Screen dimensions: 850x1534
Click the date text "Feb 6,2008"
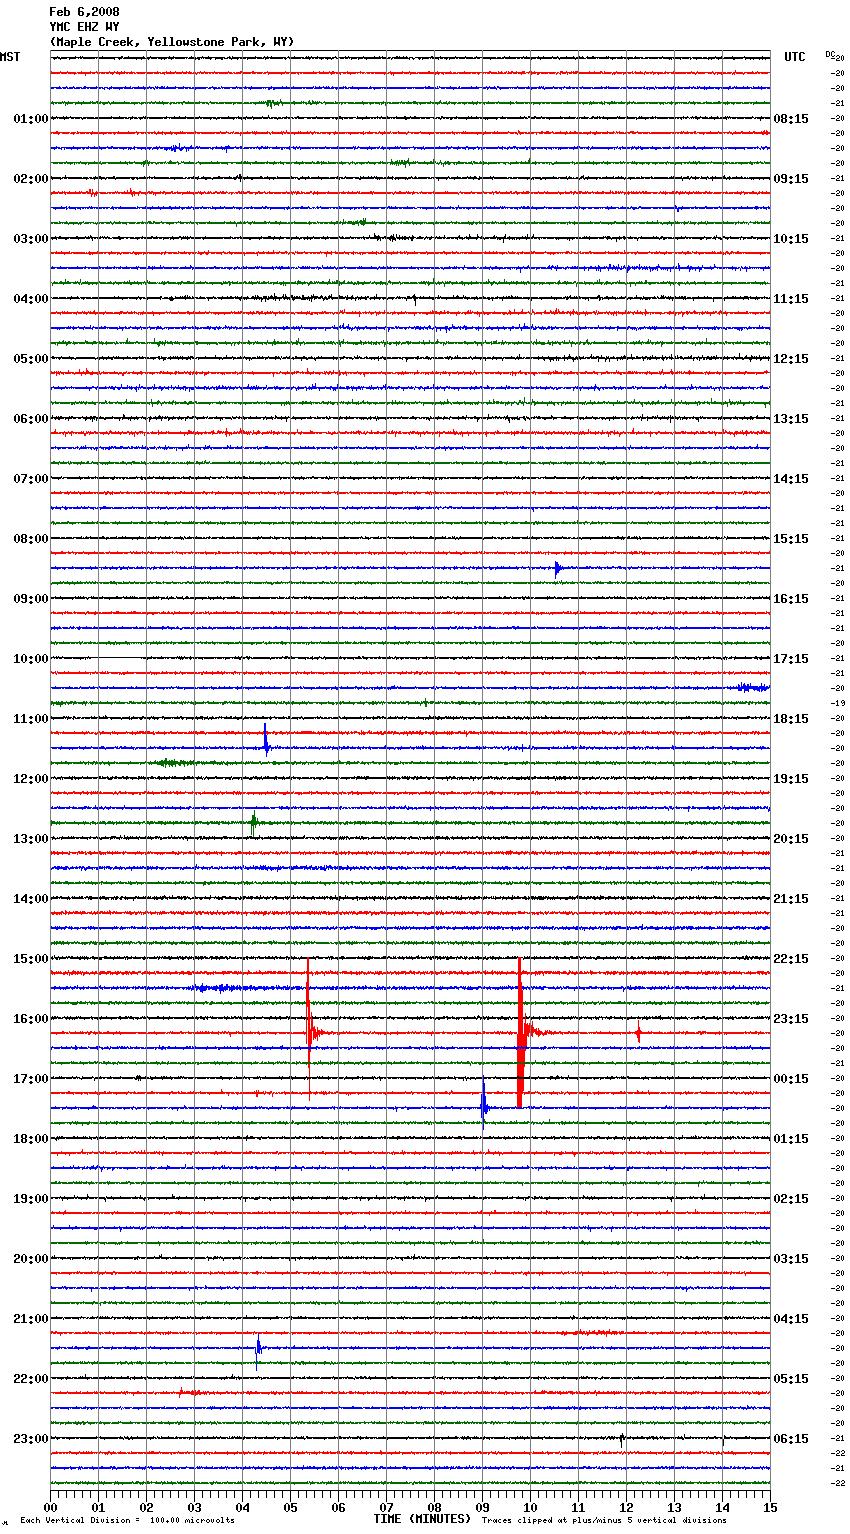coord(84,12)
